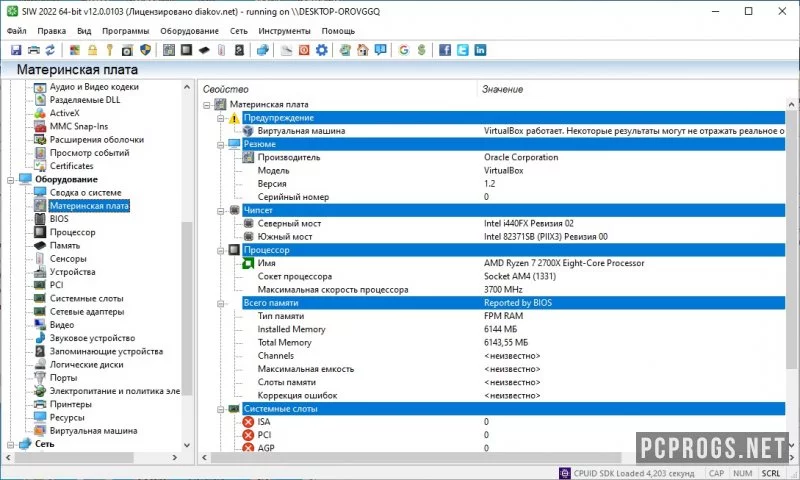Collapse the Сеть tree node expander

coord(10,444)
